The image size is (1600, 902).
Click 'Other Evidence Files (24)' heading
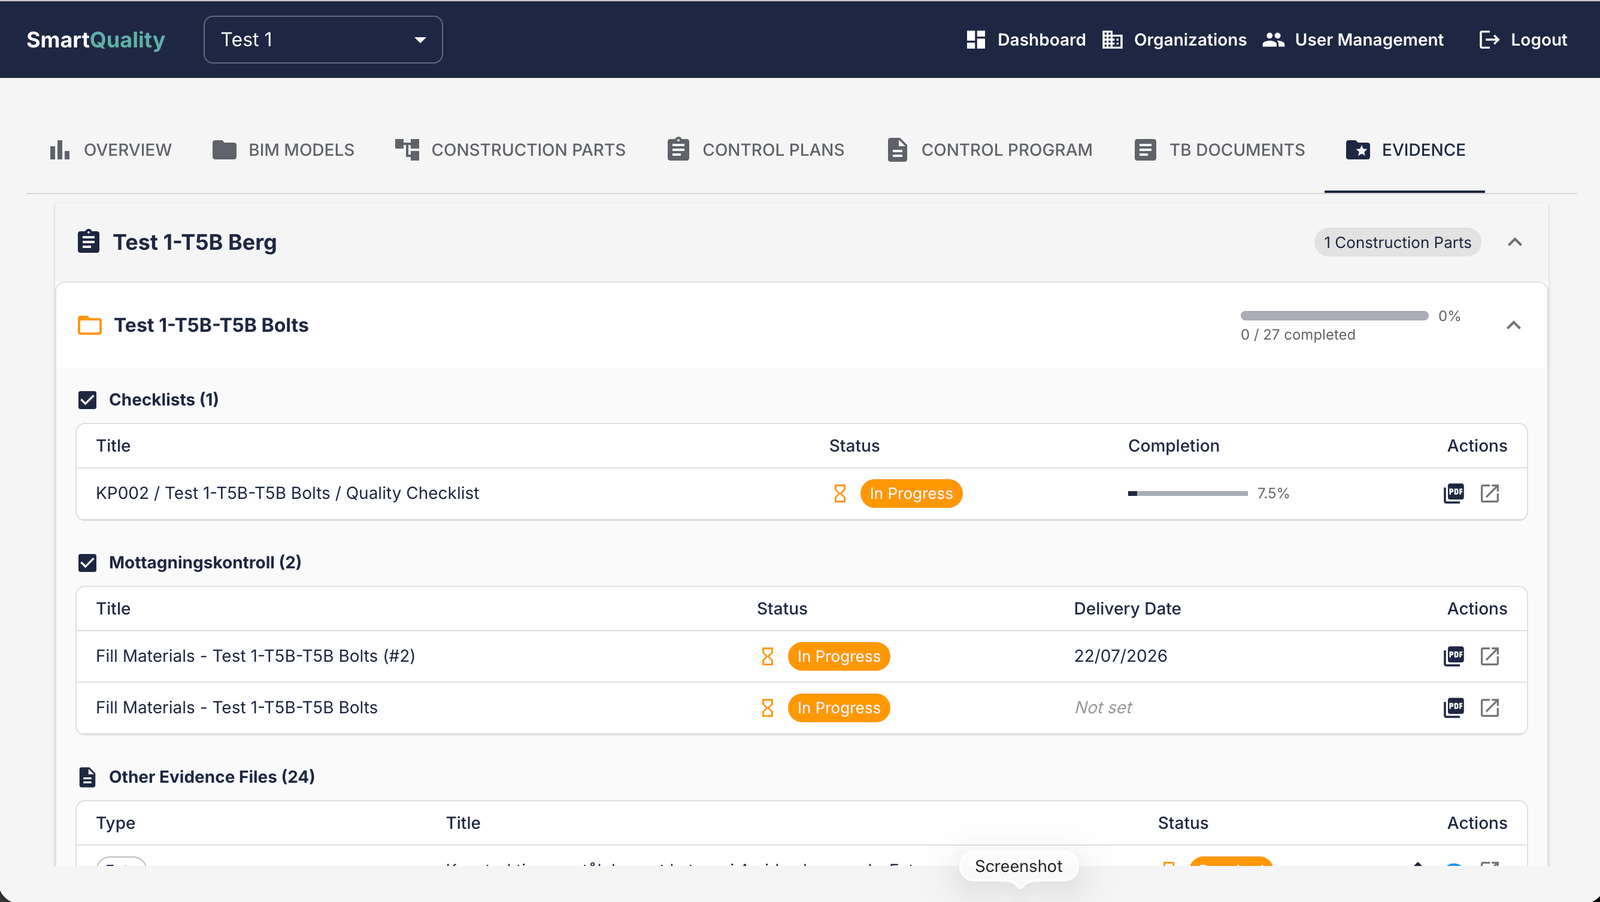coord(212,777)
